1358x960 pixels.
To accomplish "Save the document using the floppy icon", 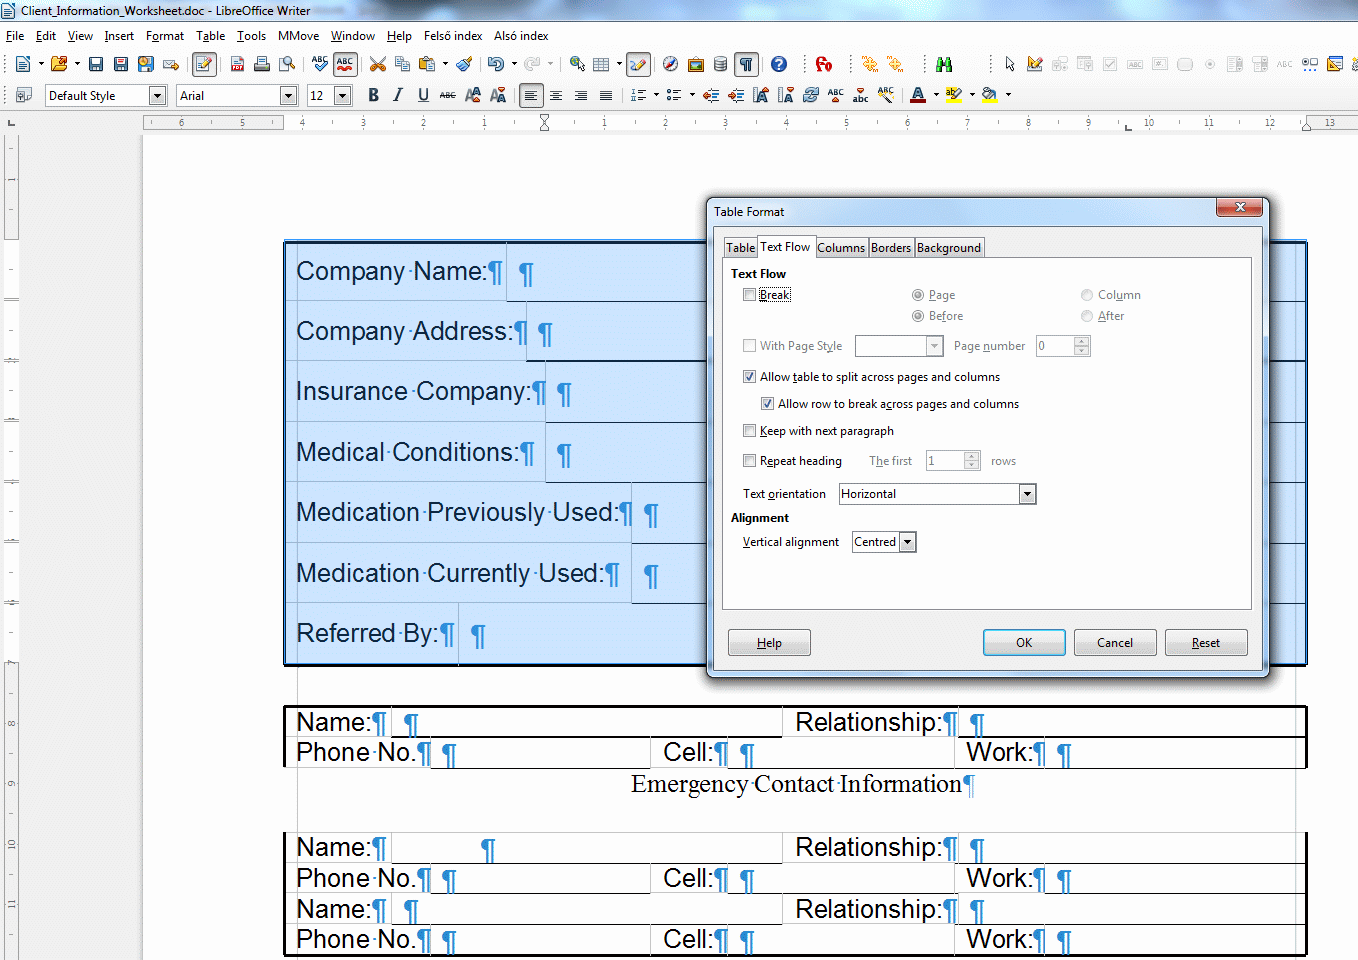I will (96, 64).
